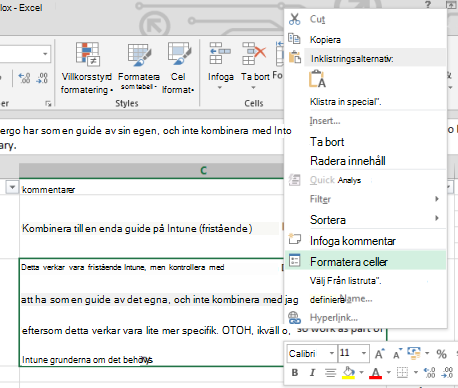Viewport: 458px width, 388px height.
Task: Click the ribbon collapse button top right
Action: 452,5
